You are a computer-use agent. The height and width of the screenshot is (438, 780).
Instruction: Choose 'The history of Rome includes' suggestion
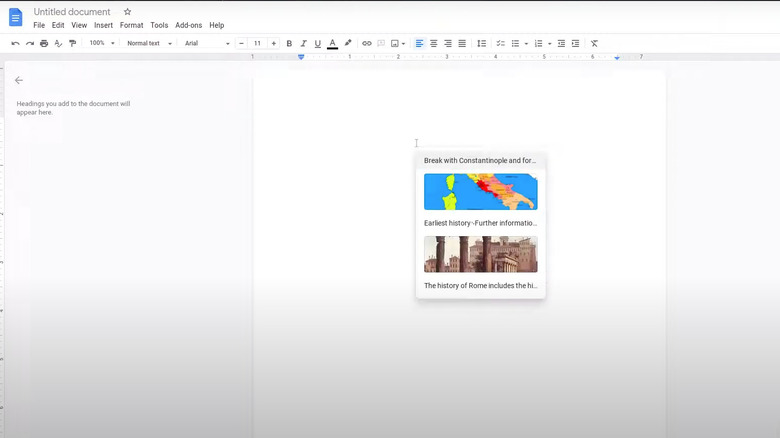(480, 285)
